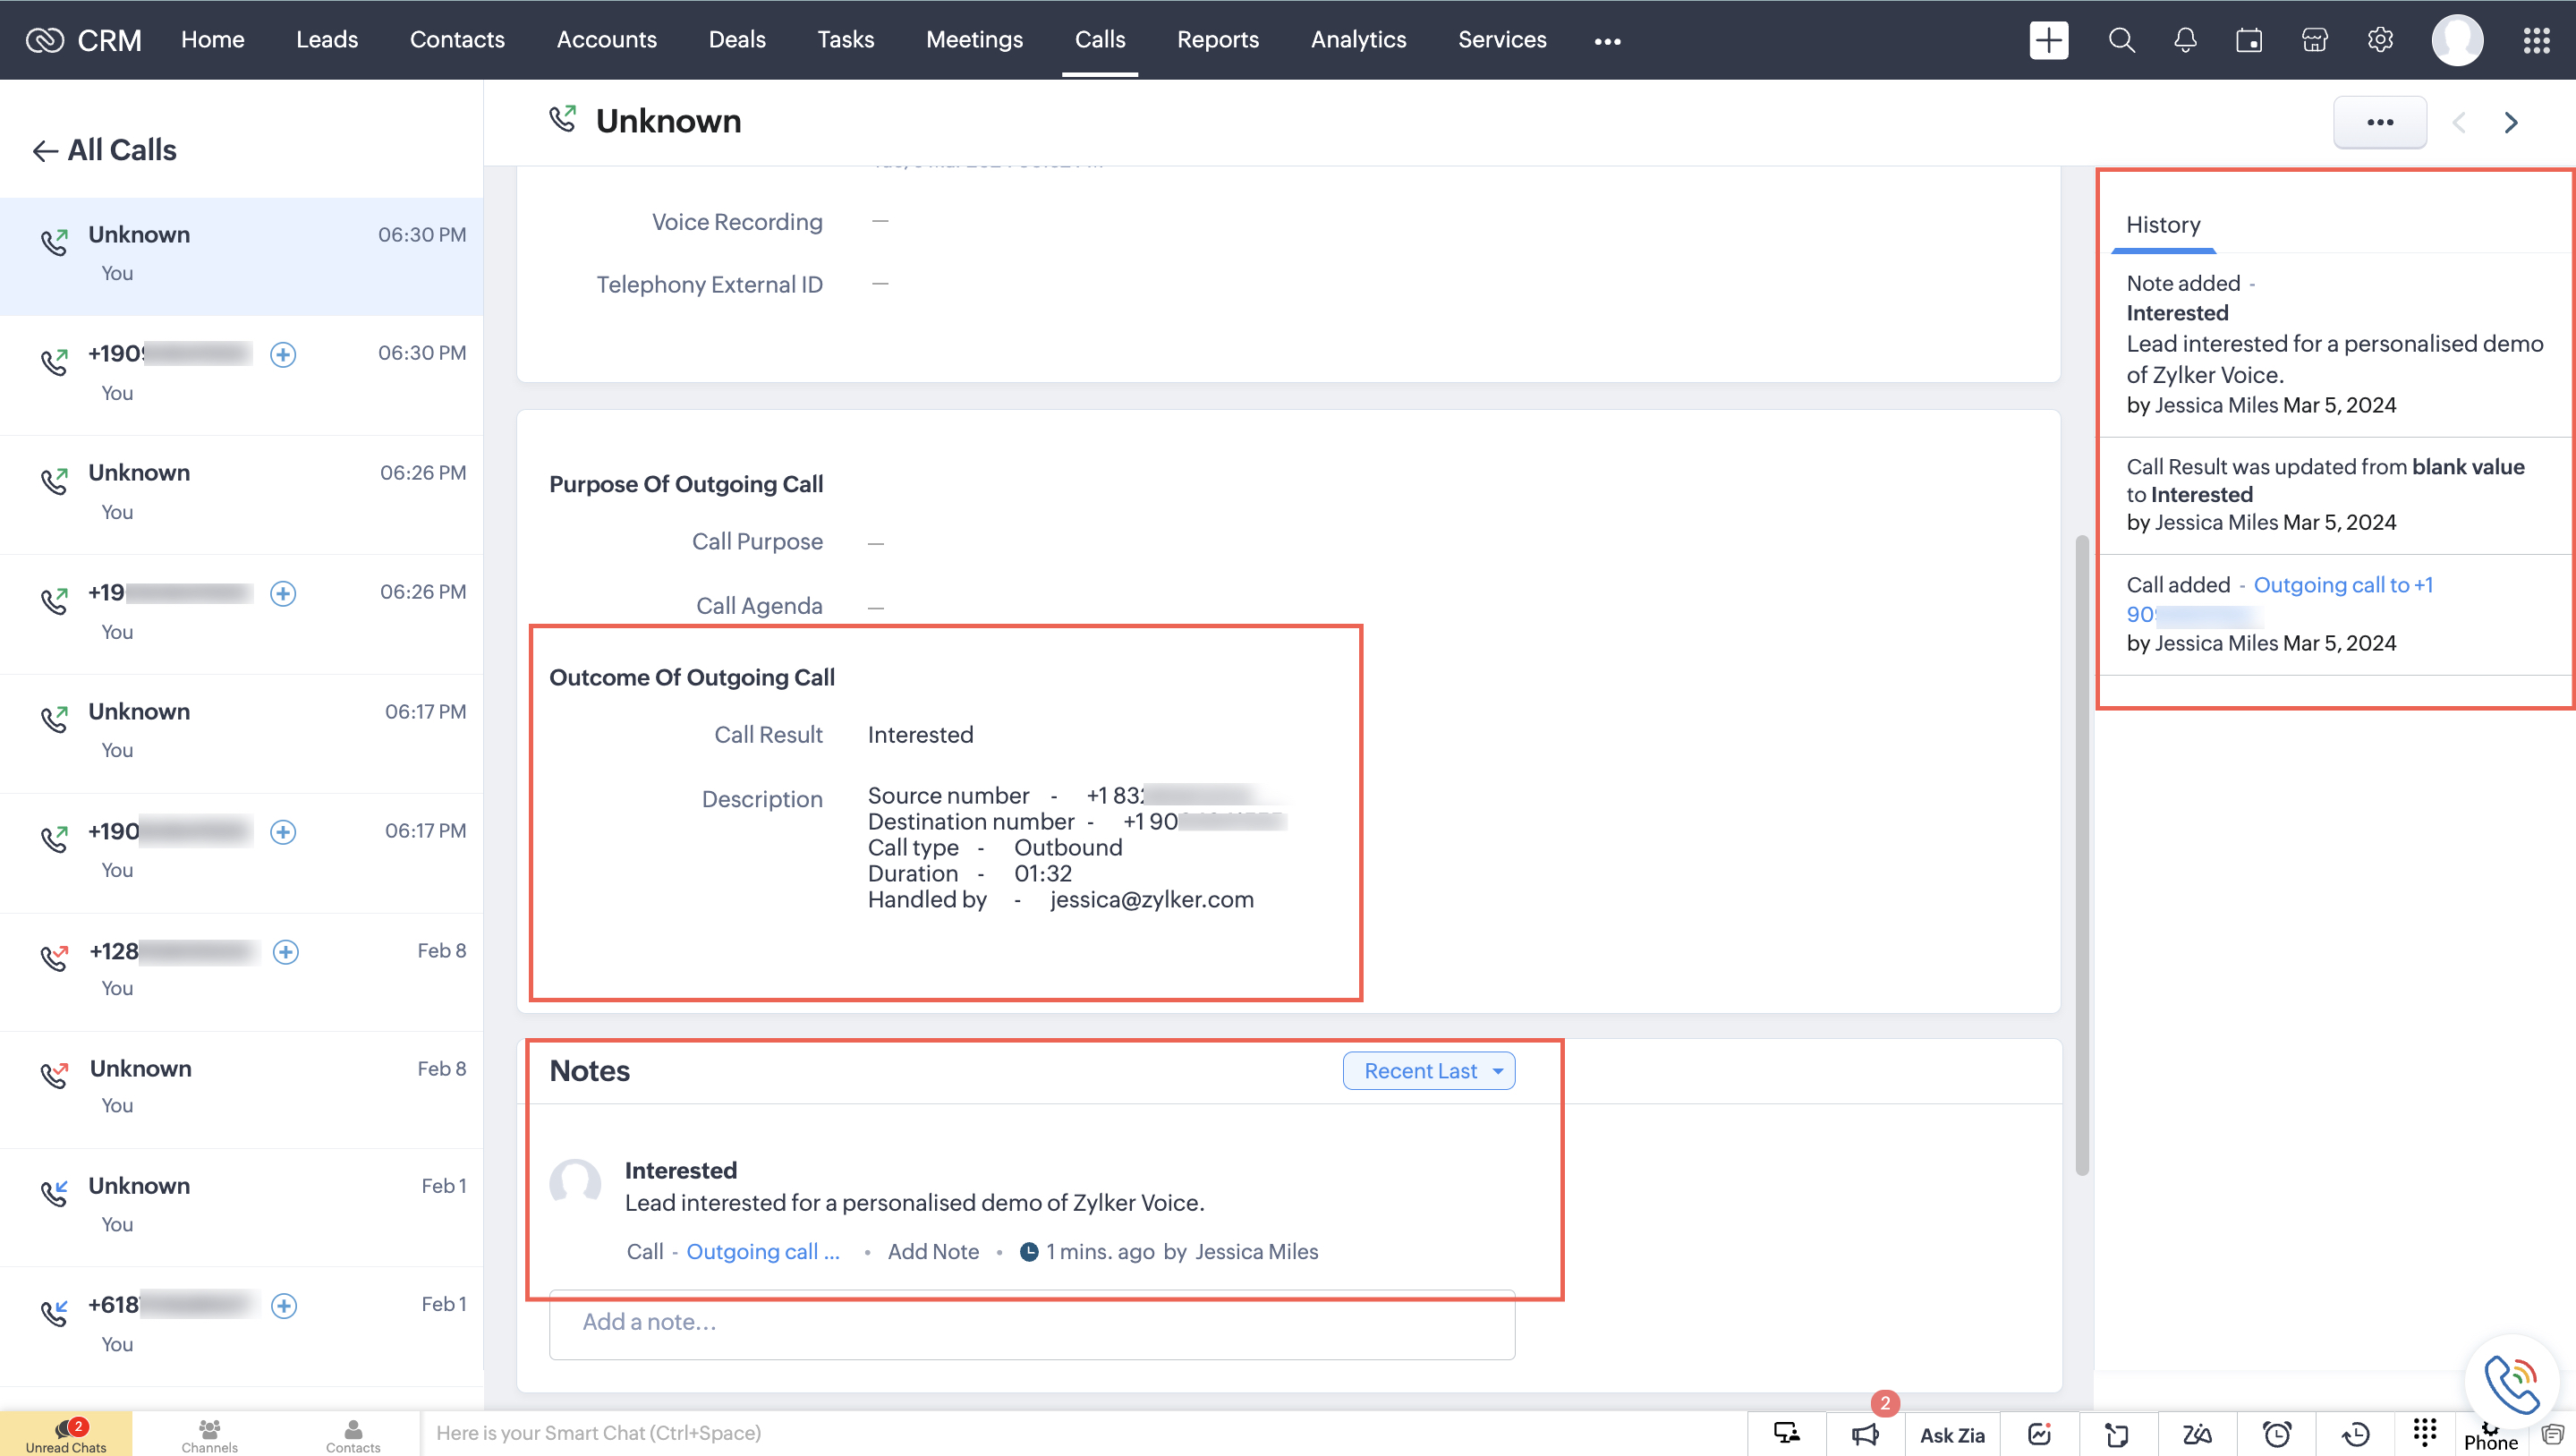
Task: Click the details panel vertical scrollbar
Action: click(2082, 855)
